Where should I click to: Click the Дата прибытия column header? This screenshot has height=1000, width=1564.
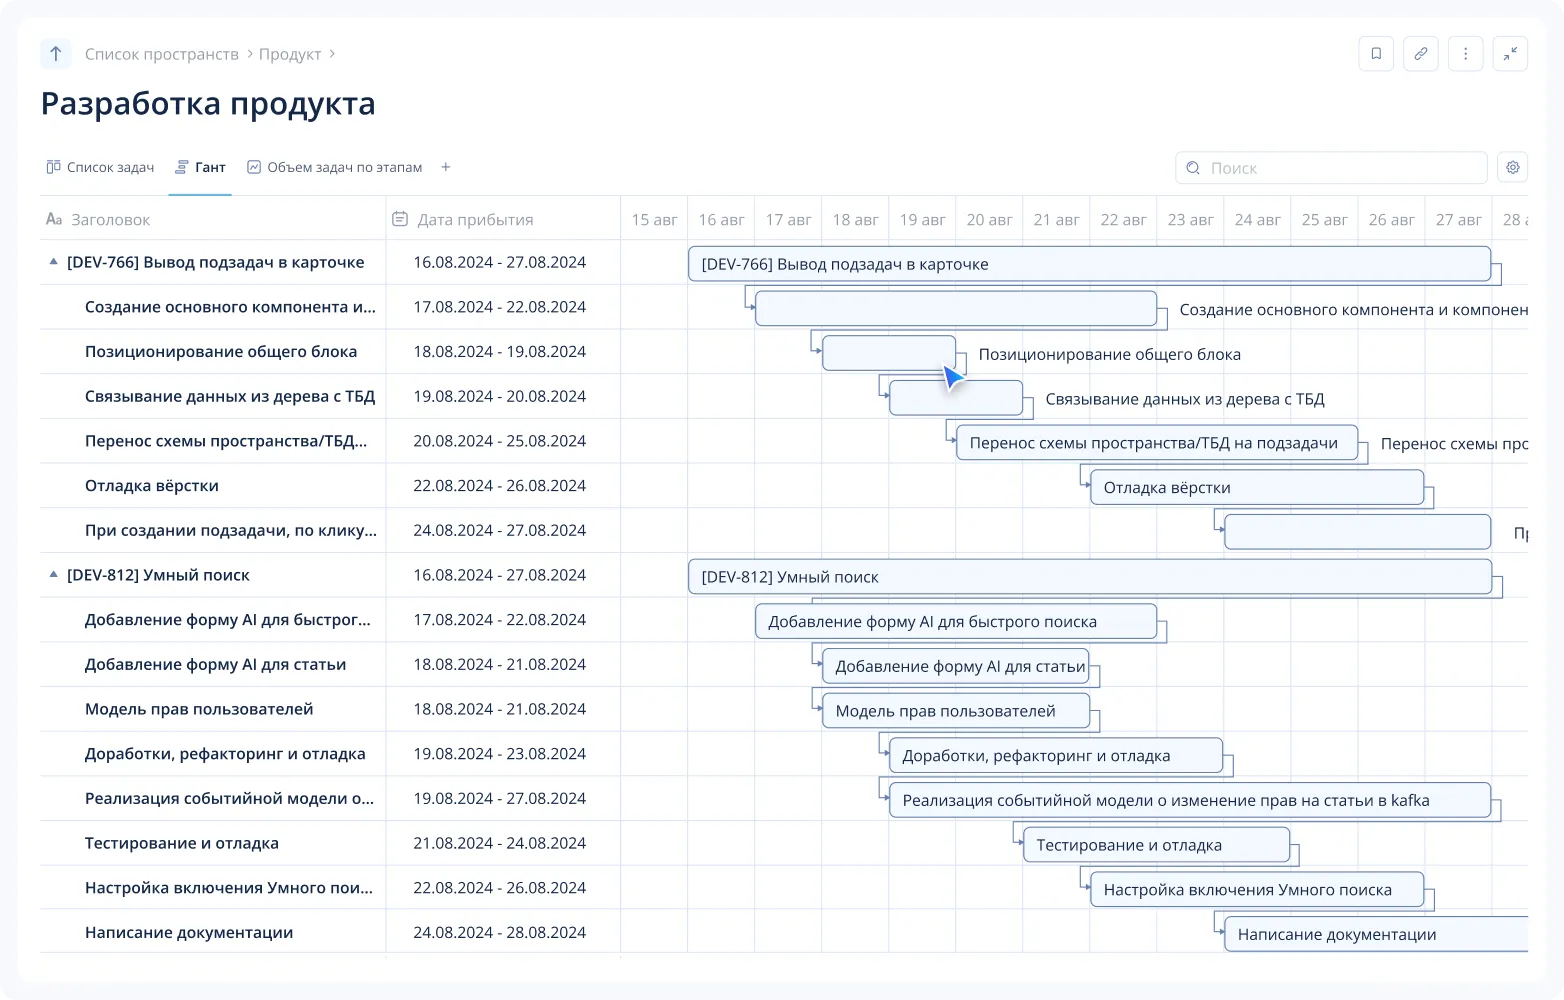[x=503, y=219]
